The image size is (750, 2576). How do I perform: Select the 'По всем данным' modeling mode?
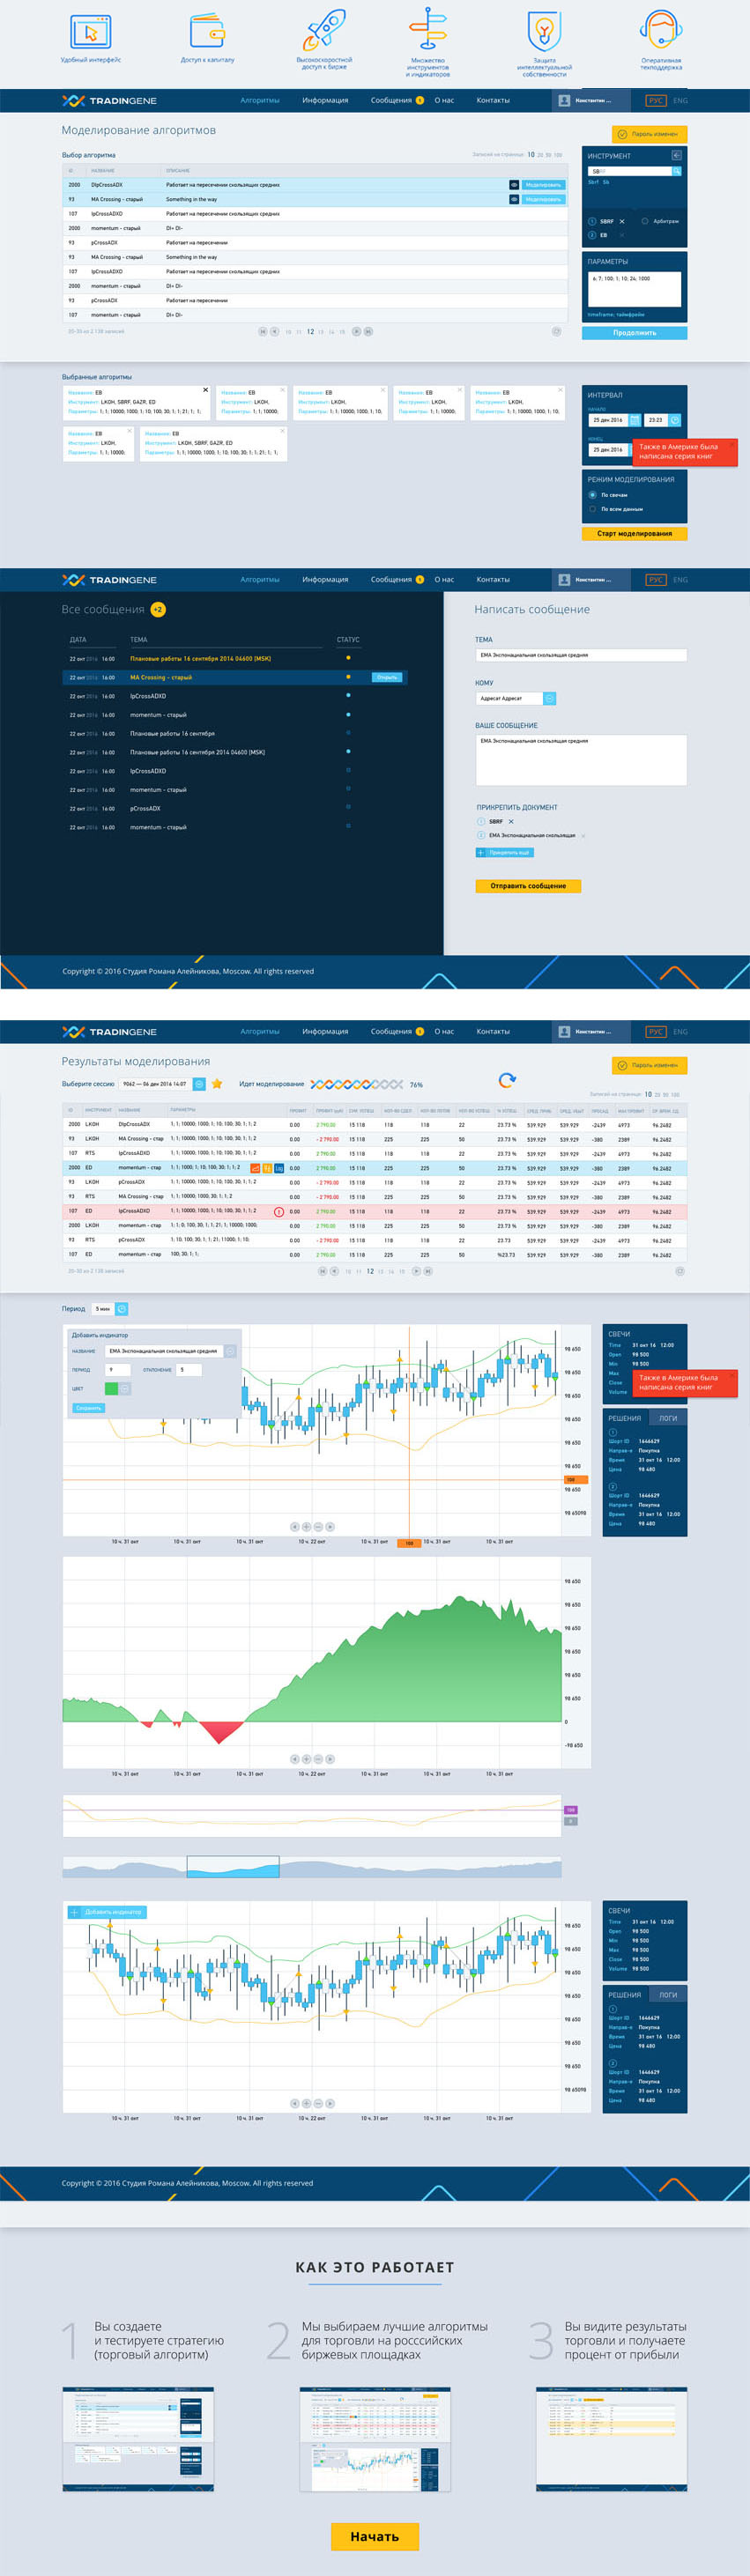click(x=592, y=509)
